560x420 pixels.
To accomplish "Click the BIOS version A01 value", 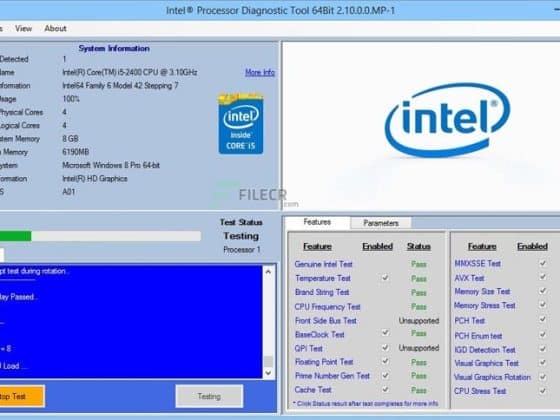I will [69, 192].
